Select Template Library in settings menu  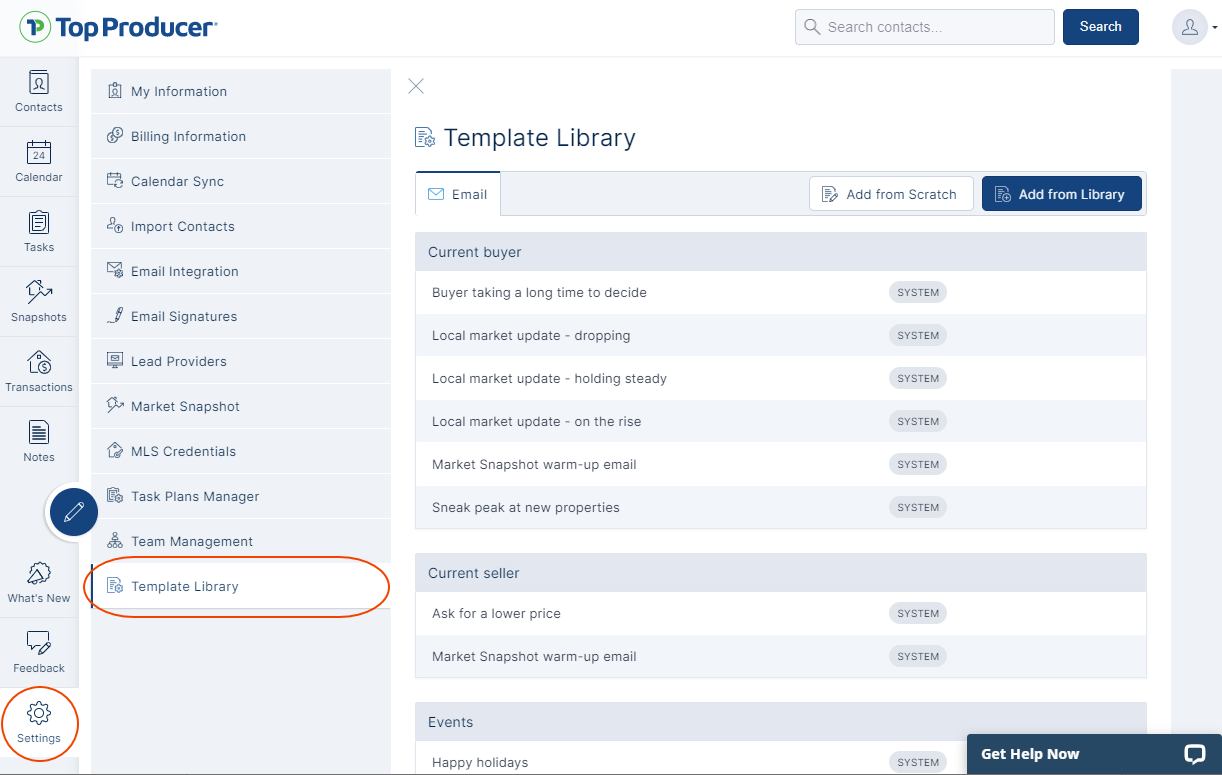241,586
